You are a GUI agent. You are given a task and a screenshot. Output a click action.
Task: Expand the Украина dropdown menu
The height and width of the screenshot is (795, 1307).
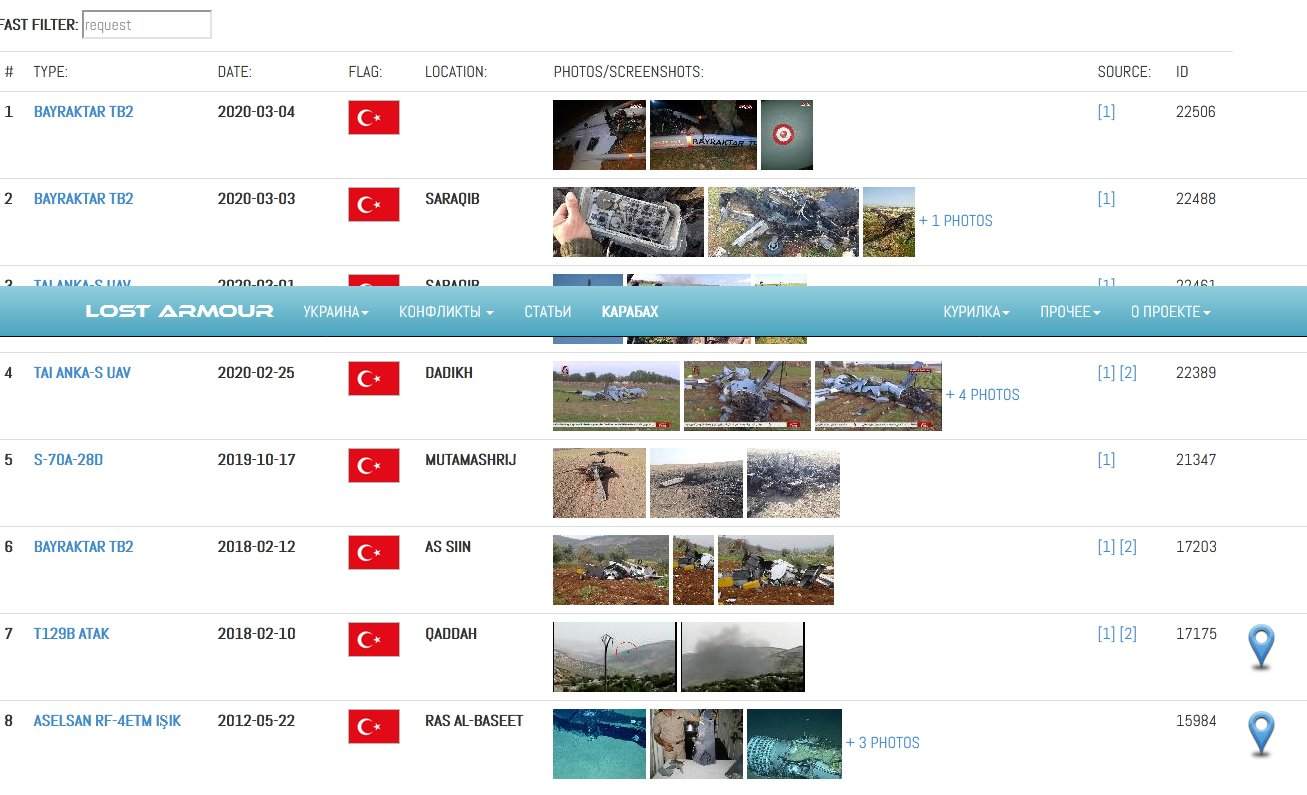click(336, 312)
